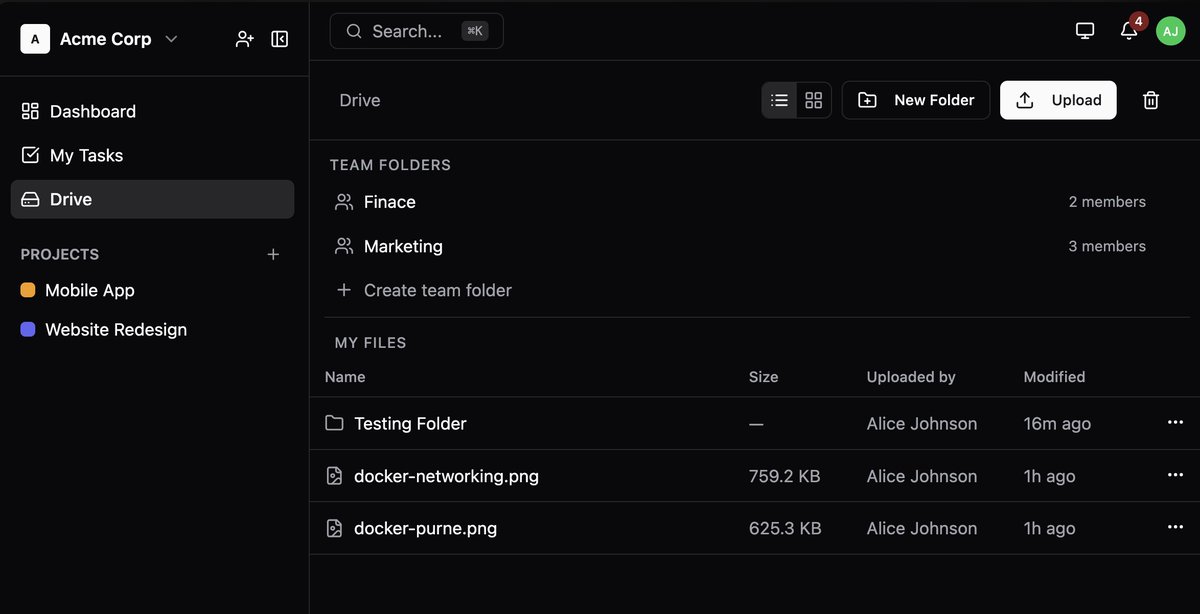
Task: Open the Website Redesign project
Action: coord(152,329)
